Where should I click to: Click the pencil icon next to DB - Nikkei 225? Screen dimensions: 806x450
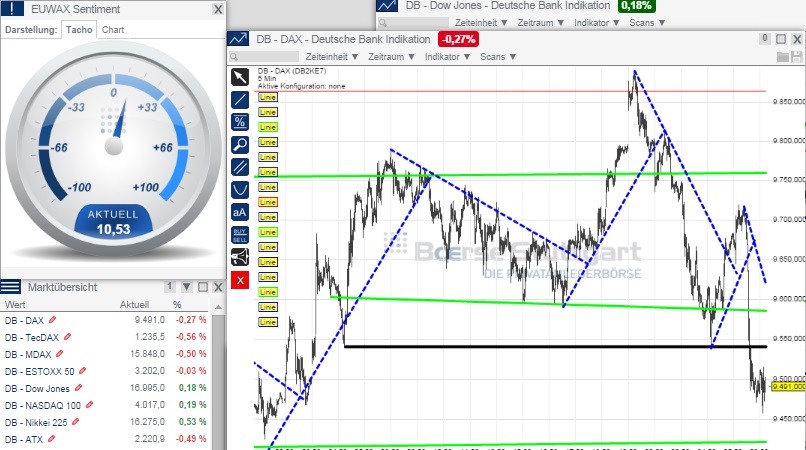pyautogui.click(x=76, y=422)
